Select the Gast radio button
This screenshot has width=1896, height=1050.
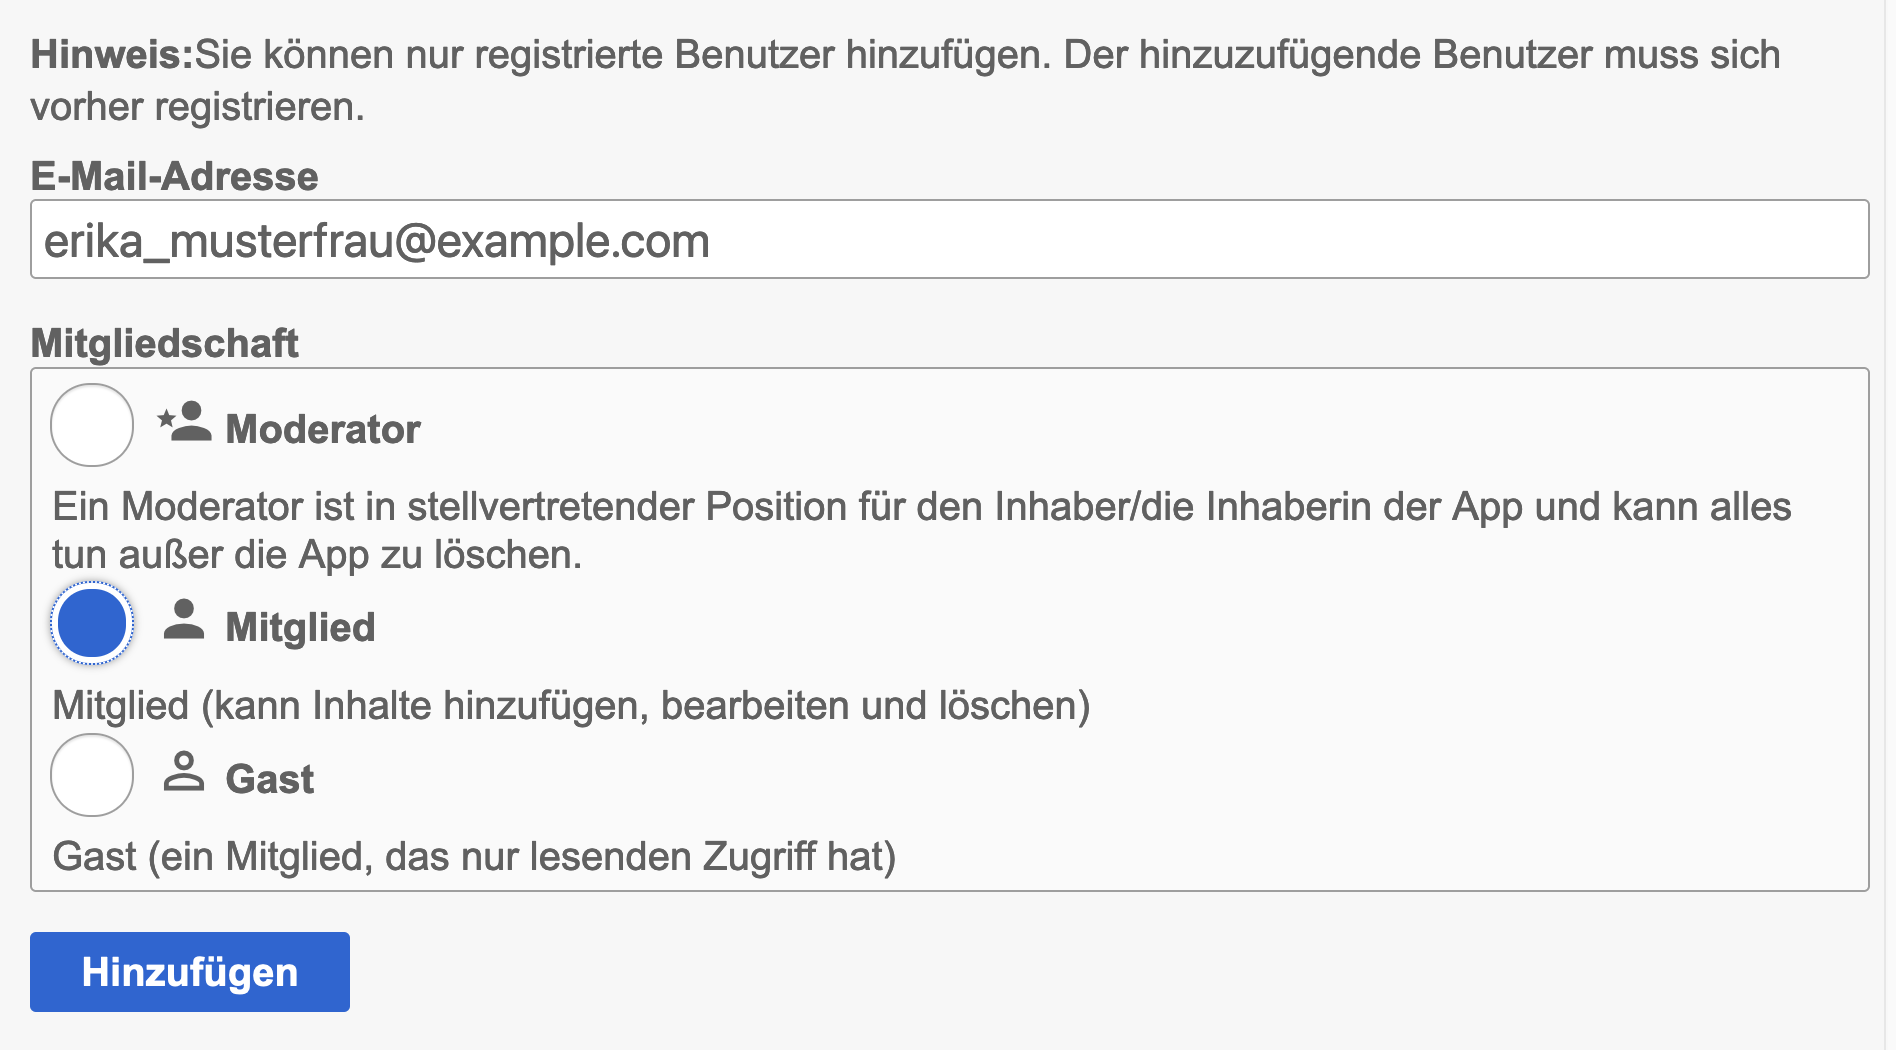pos(92,775)
